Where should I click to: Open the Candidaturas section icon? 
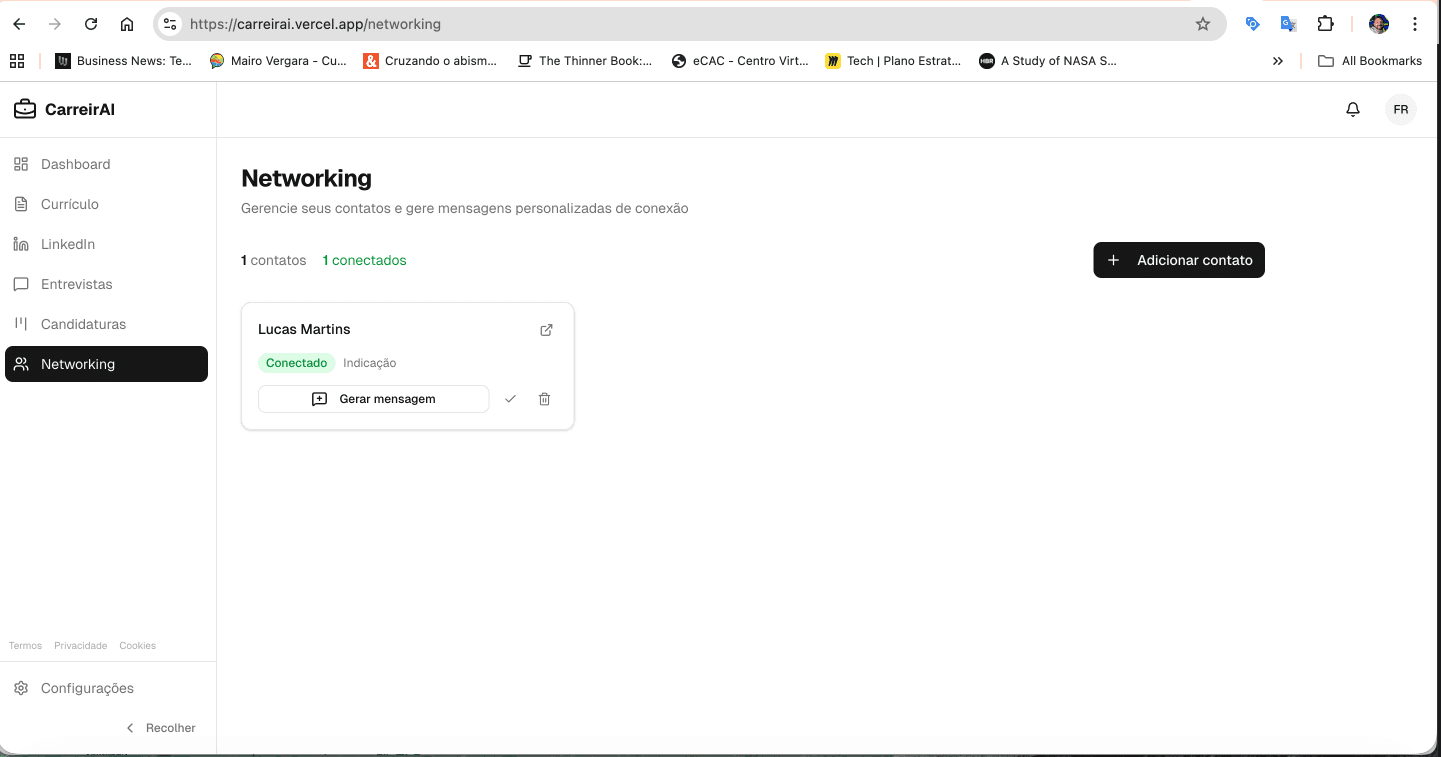[x=21, y=324]
